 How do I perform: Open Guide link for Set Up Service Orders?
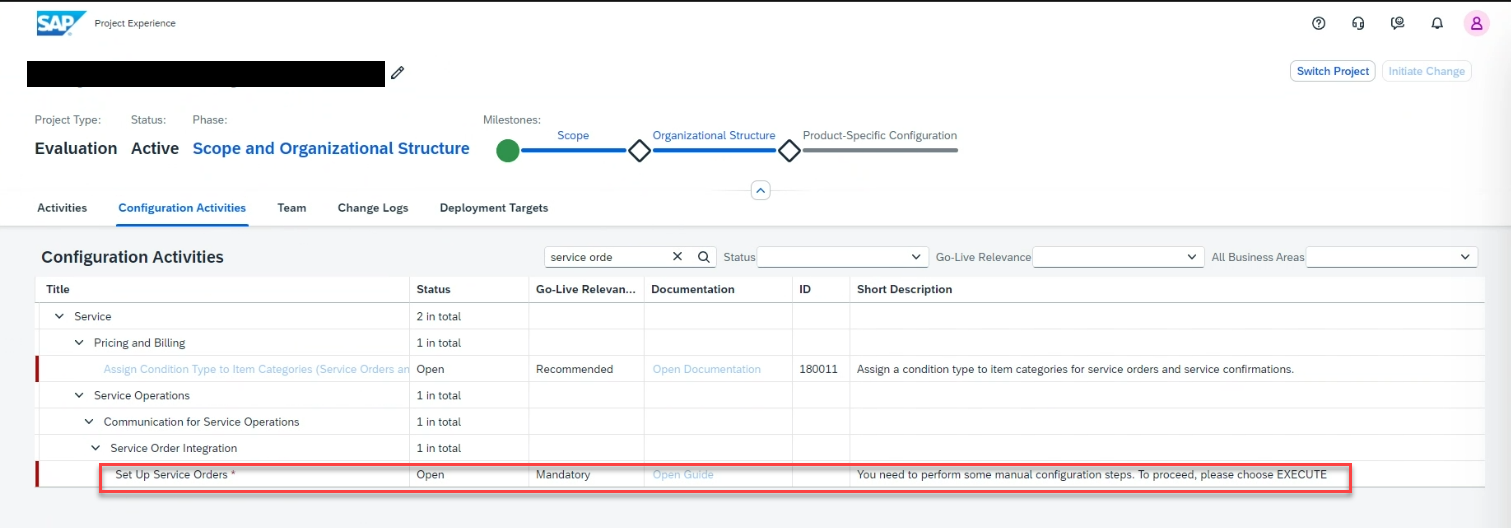click(x=683, y=474)
